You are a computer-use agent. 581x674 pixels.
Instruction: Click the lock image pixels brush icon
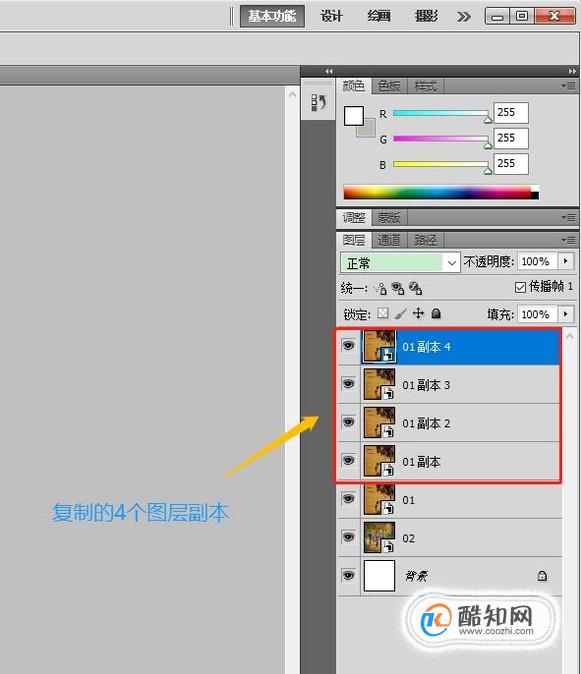click(400, 313)
